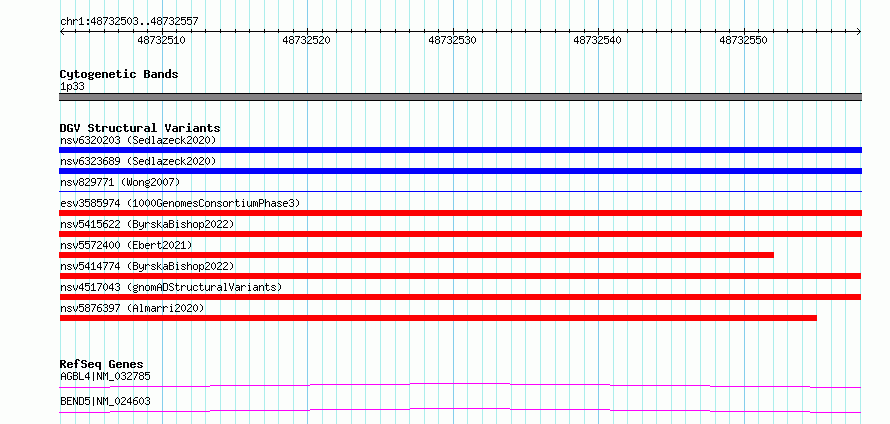The height and width of the screenshot is (424, 890).
Task: Click the magenta BEND5 gene line
Action: (460, 410)
